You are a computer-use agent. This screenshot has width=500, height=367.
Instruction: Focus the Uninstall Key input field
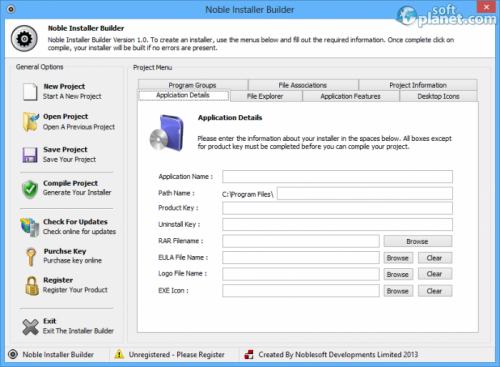pyautogui.click(x=337, y=224)
